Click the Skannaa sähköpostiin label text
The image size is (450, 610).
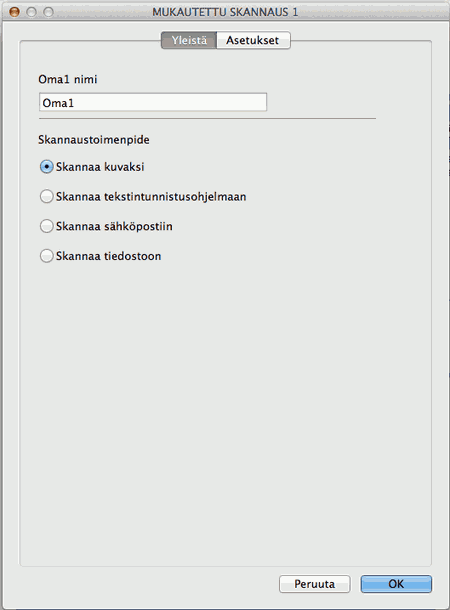point(114,226)
